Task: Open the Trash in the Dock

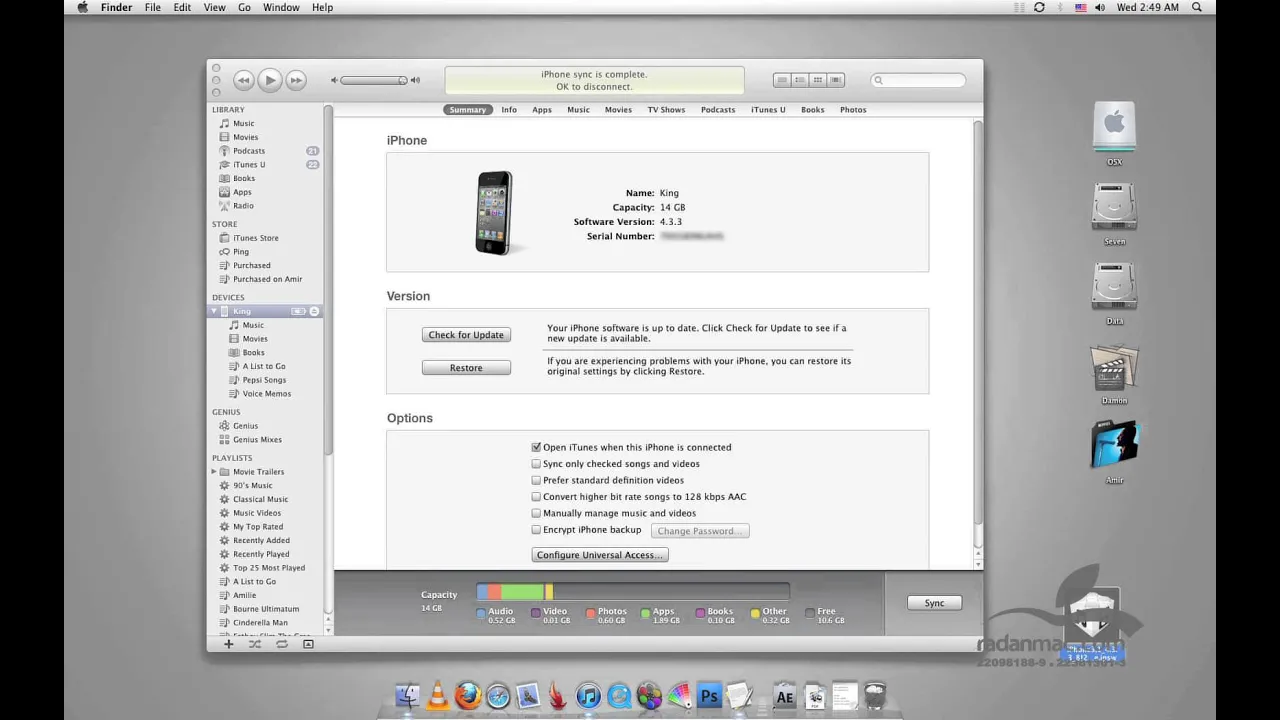Action: click(x=875, y=696)
